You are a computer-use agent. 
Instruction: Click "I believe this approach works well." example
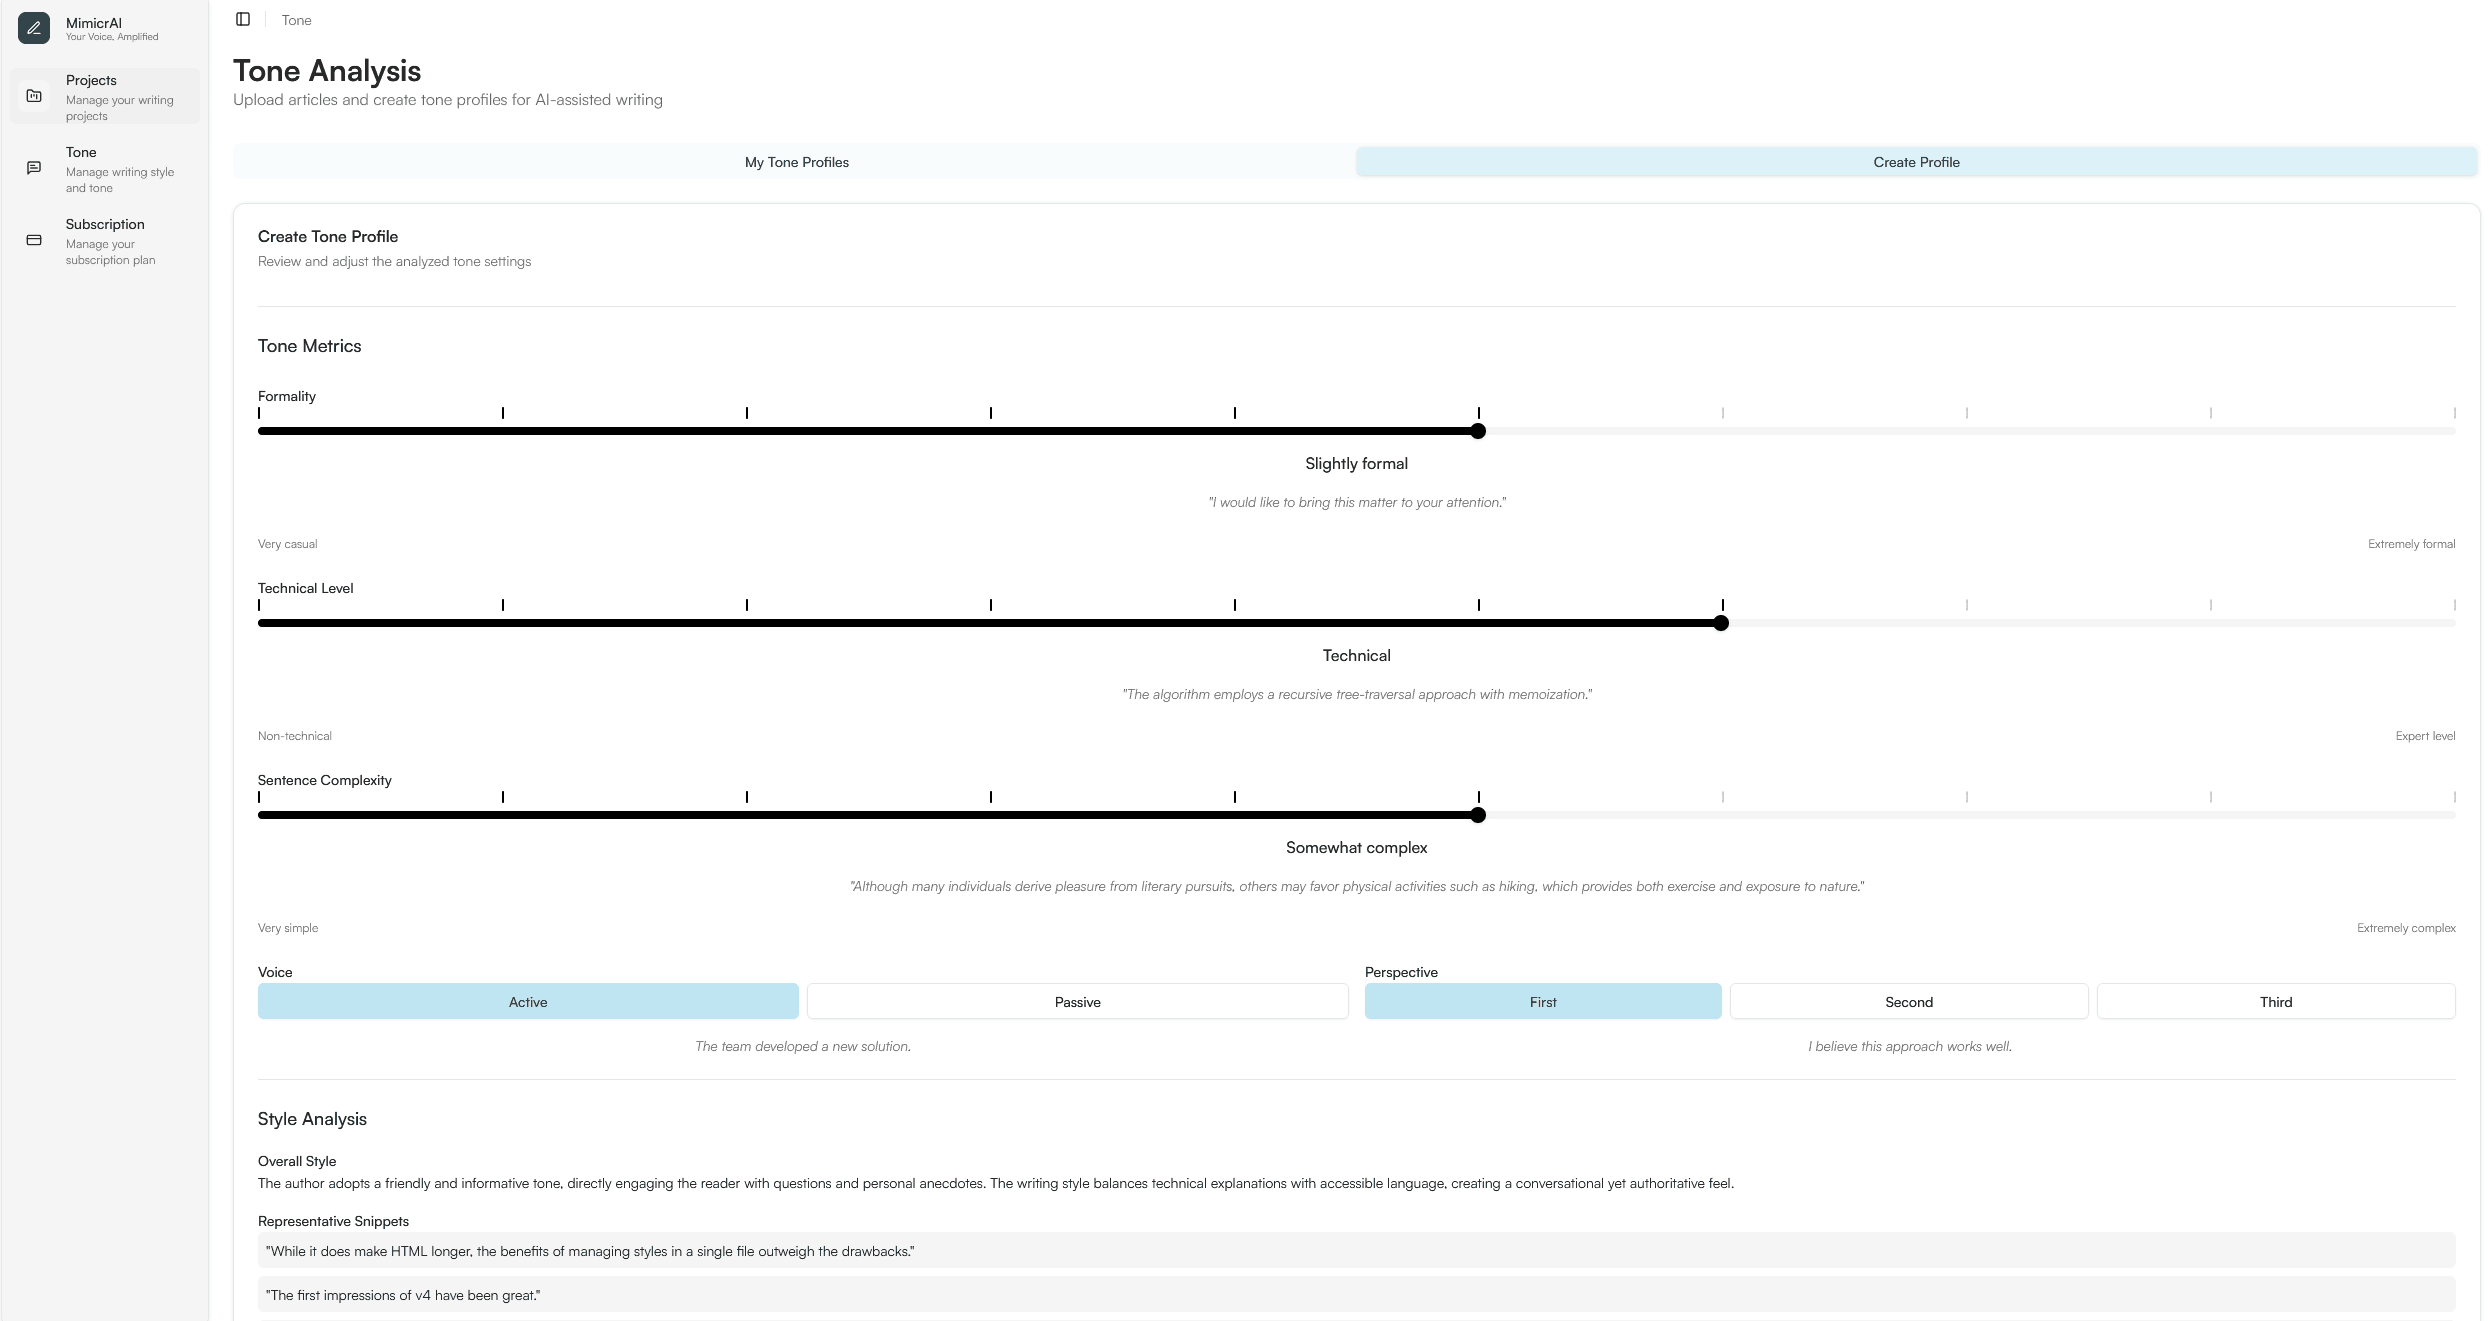[1910, 1047]
